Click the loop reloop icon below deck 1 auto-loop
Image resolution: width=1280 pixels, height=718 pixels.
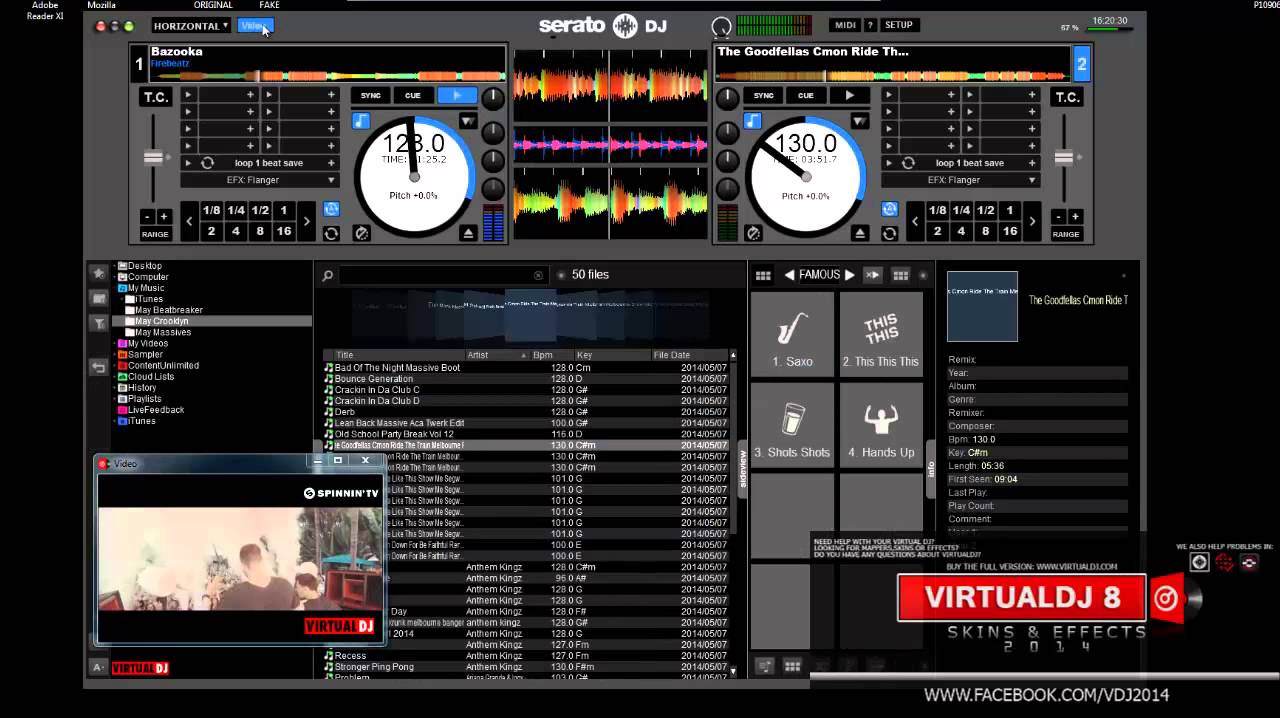pyautogui.click(x=331, y=233)
